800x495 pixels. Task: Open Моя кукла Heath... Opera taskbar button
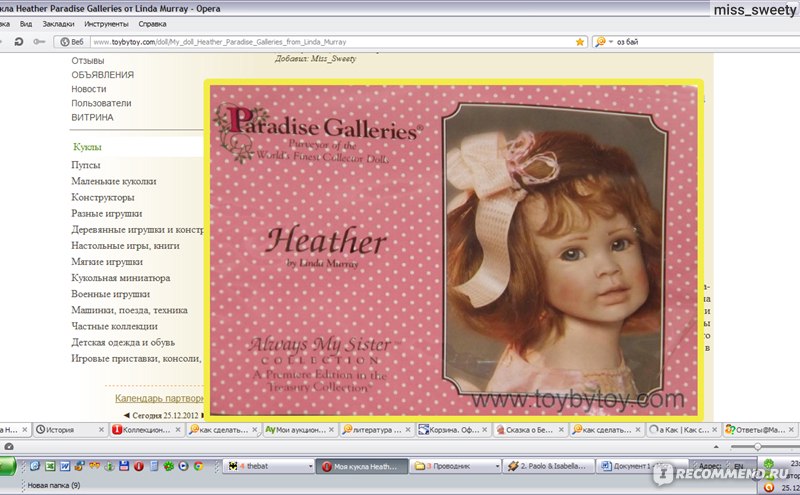click(362, 466)
